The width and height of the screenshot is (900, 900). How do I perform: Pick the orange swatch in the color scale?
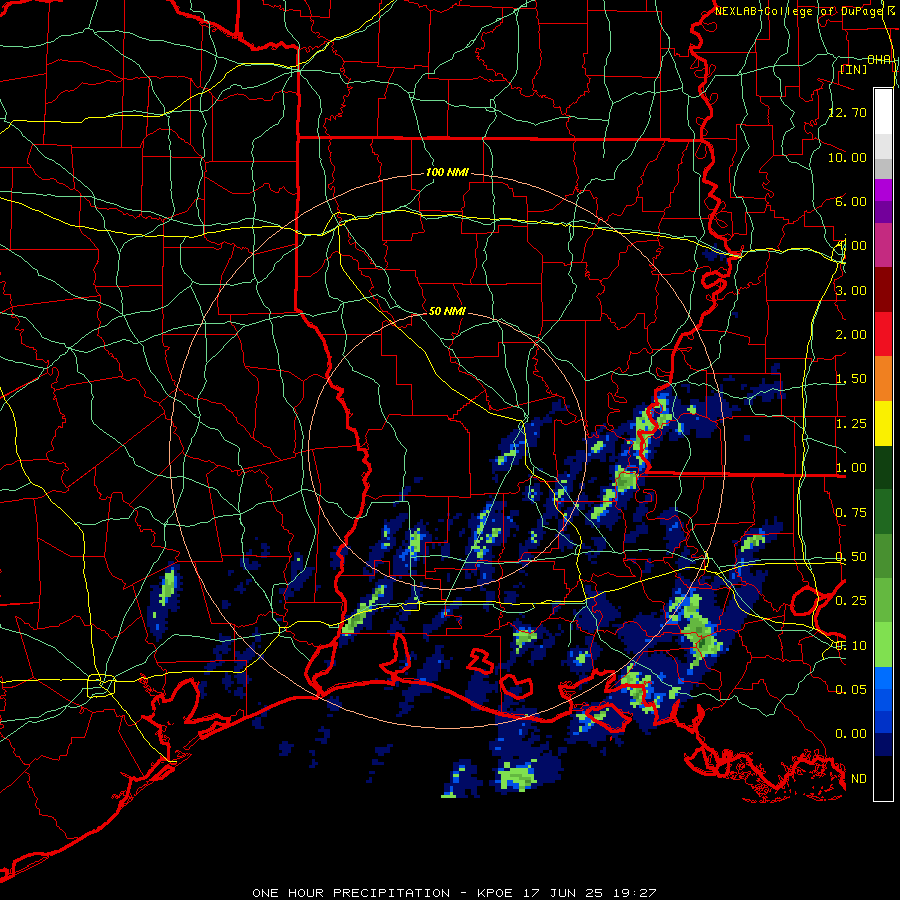pyautogui.click(x=883, y=379)
